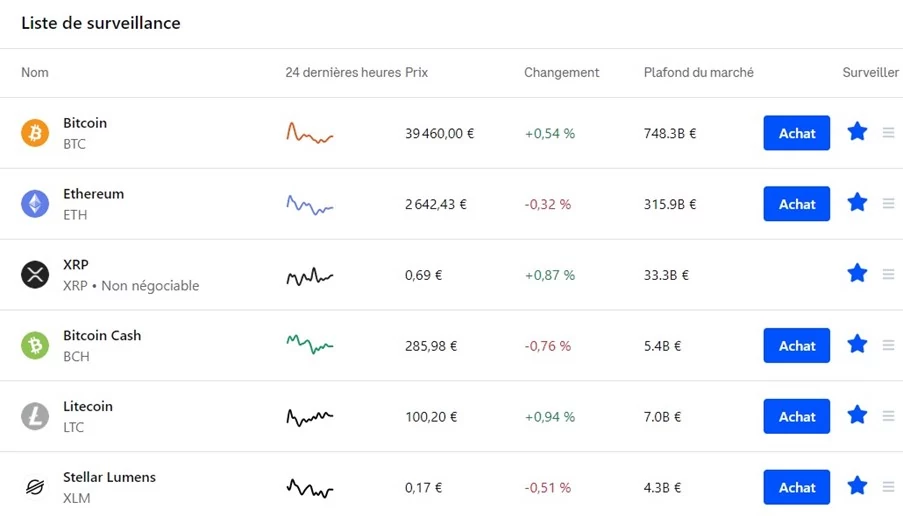Click the 24 dernières heures header
The height and width of the screenshot is (516, 903).
[x=343, y=73]
